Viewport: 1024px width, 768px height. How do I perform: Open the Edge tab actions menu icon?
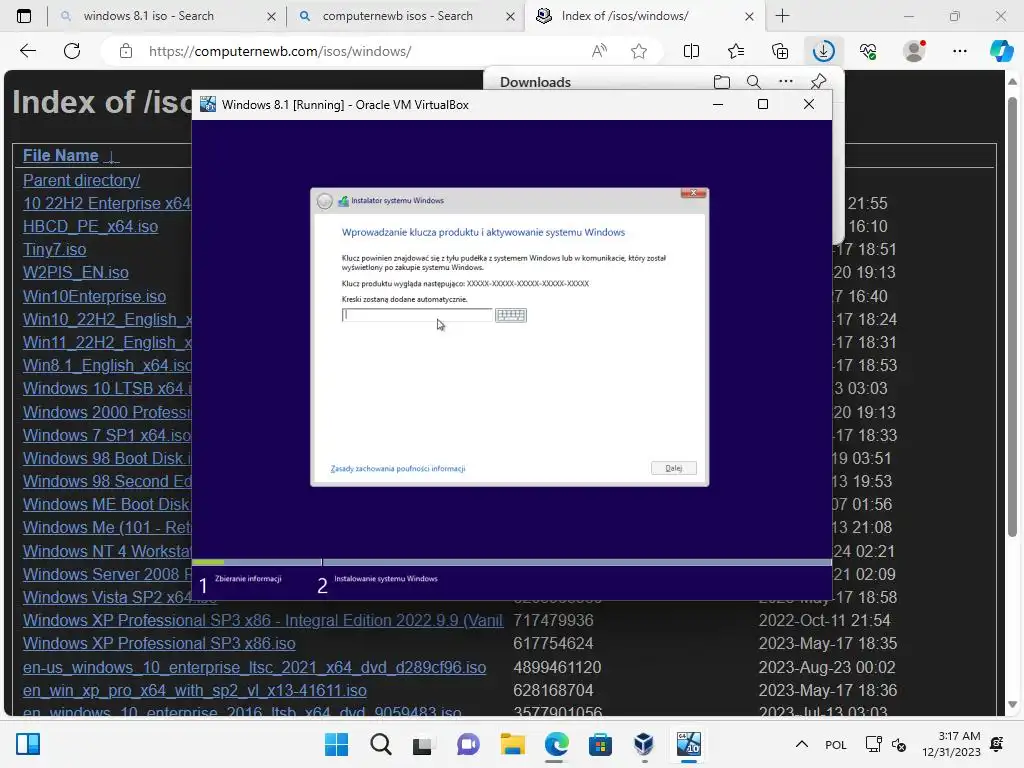click(x=24, y=16)
